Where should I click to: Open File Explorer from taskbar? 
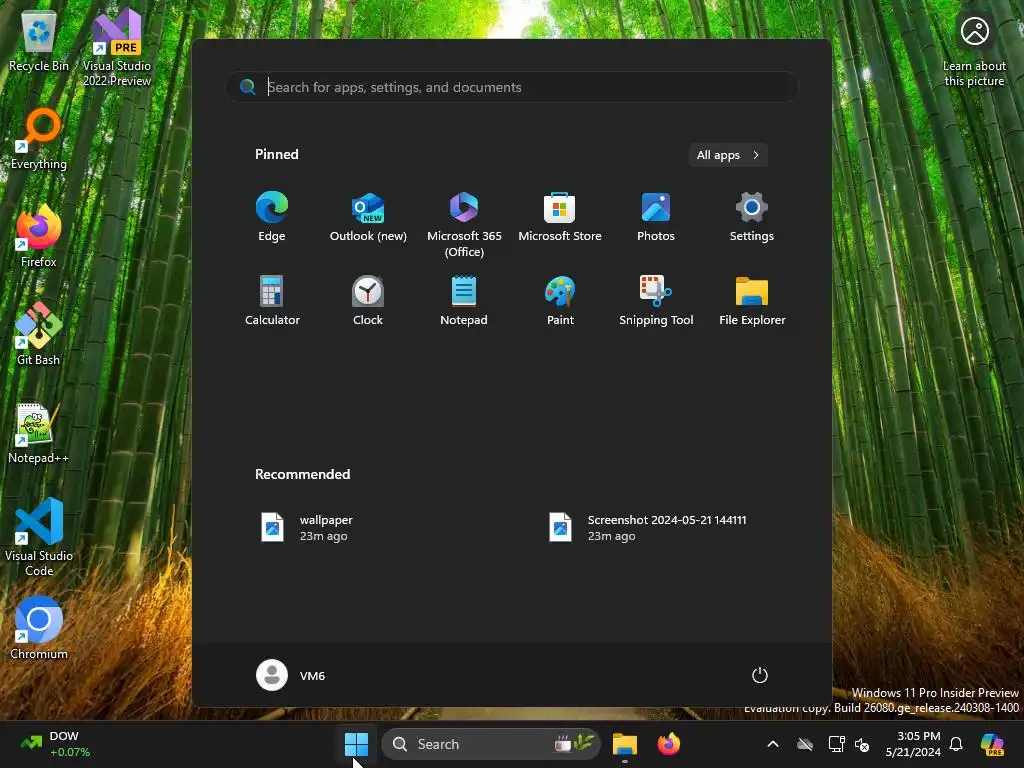[x=625, y=744]
